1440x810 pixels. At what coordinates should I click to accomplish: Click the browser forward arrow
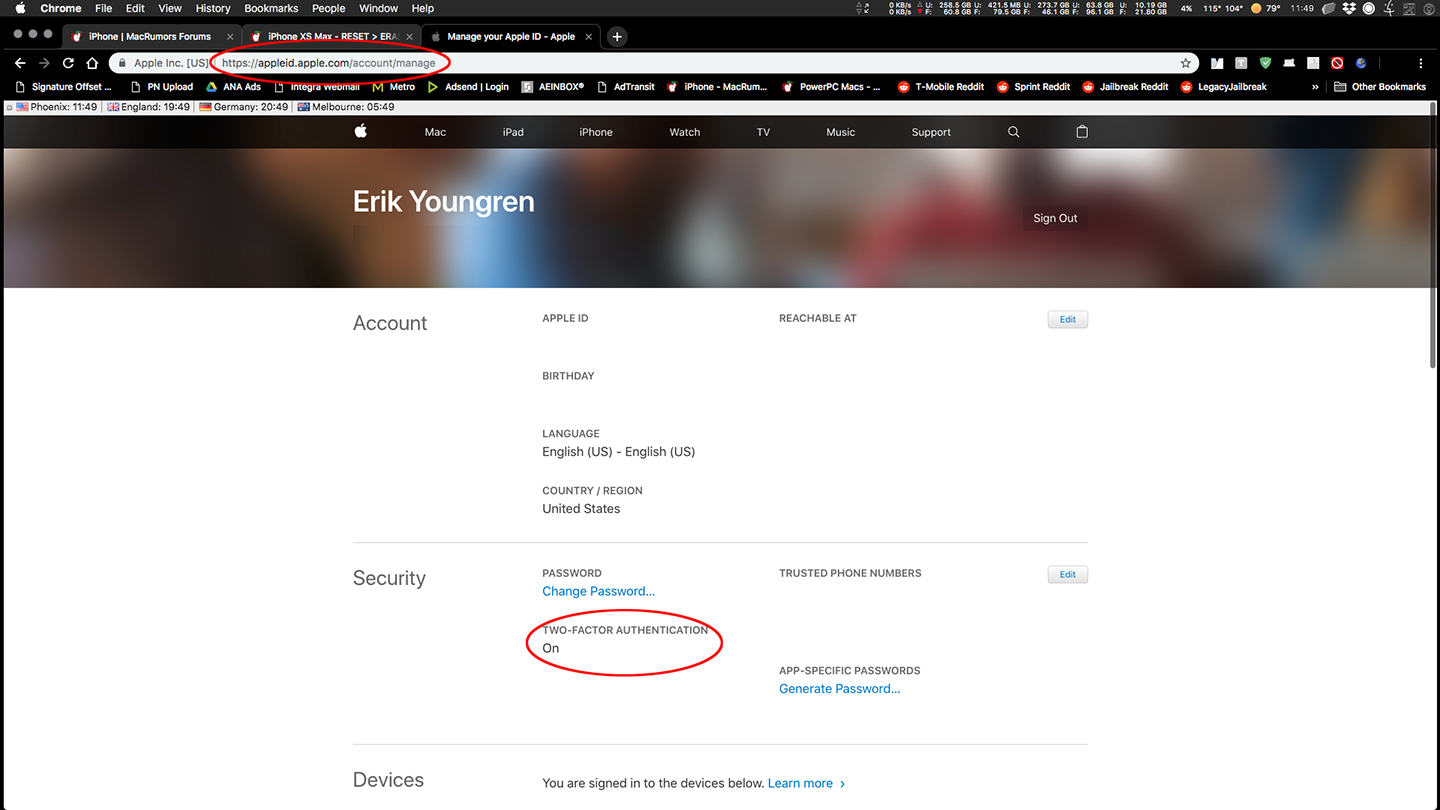(44, 63)
